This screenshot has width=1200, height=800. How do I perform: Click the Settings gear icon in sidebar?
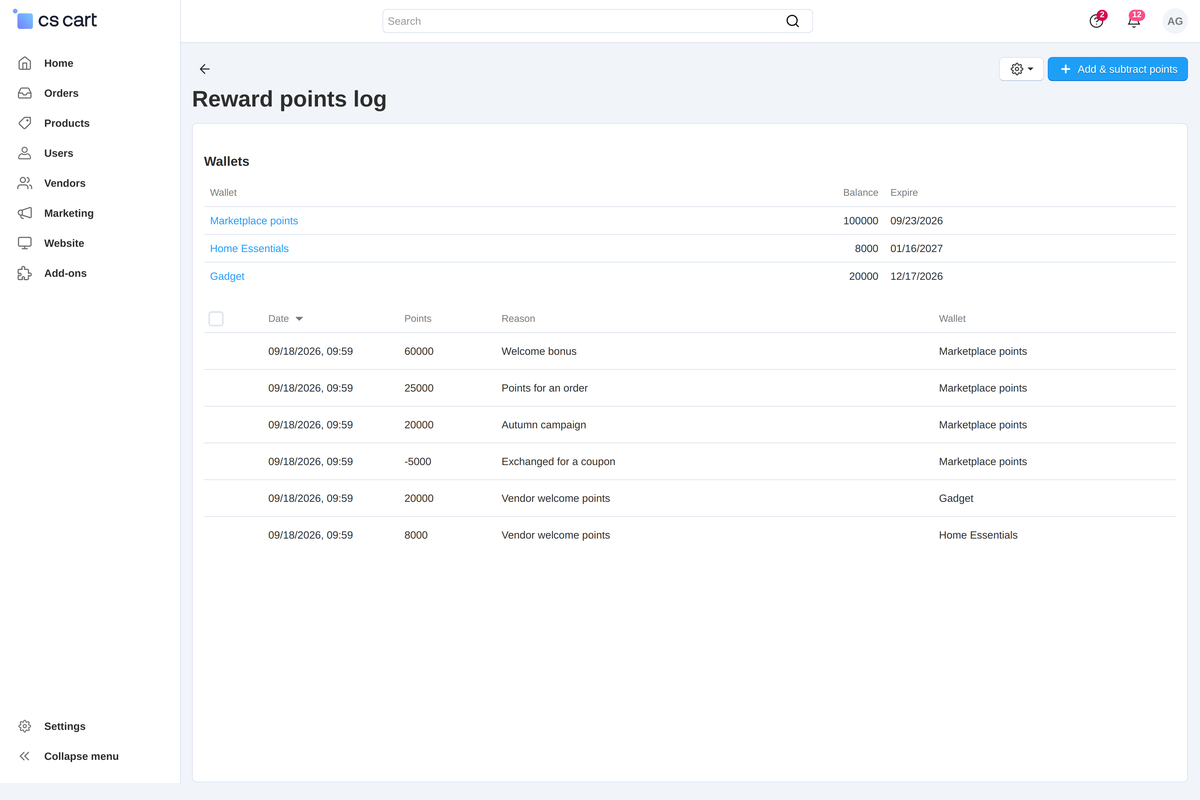[x=25, y=726]
